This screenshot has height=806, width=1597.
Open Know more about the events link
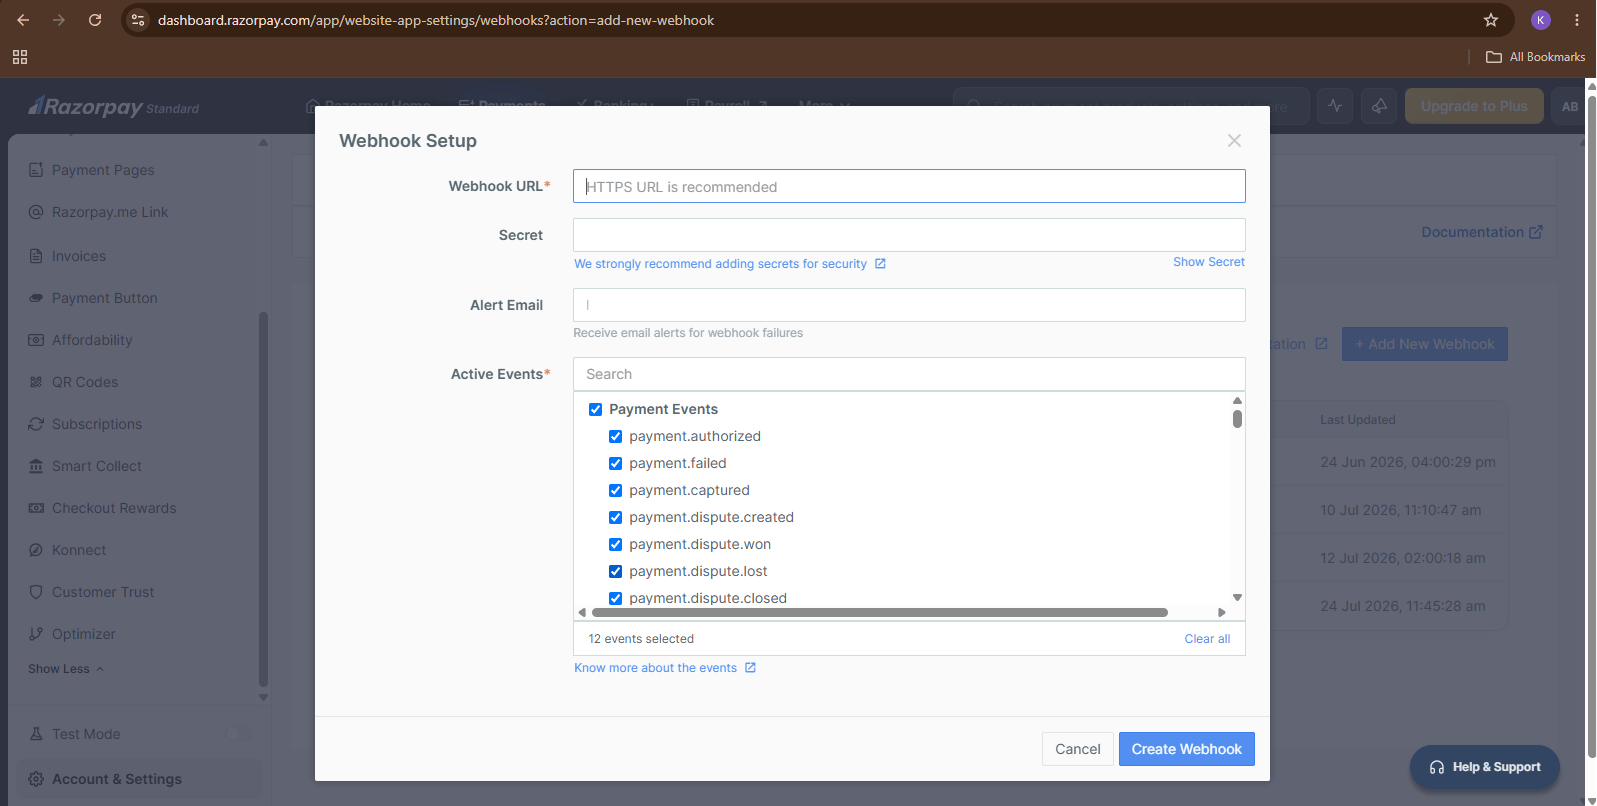(x=655, y=668)
